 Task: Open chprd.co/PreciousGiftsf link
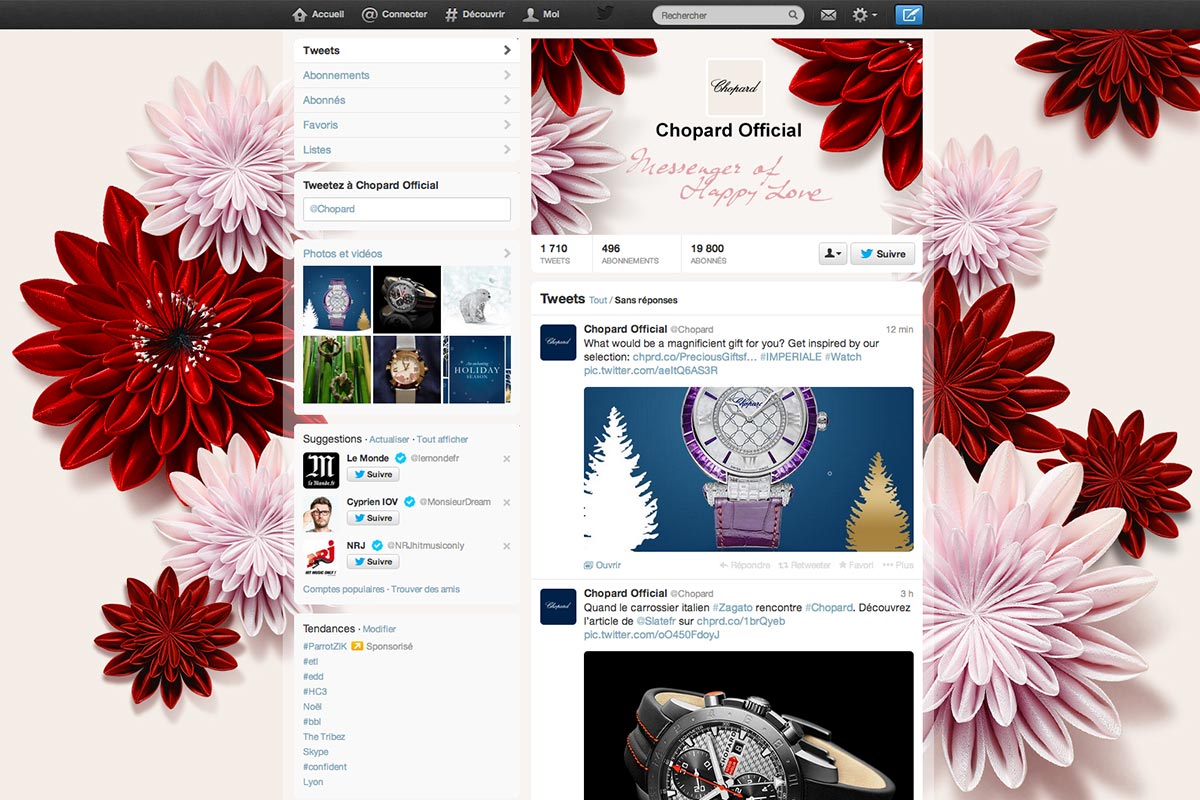(x=694, y=357)
